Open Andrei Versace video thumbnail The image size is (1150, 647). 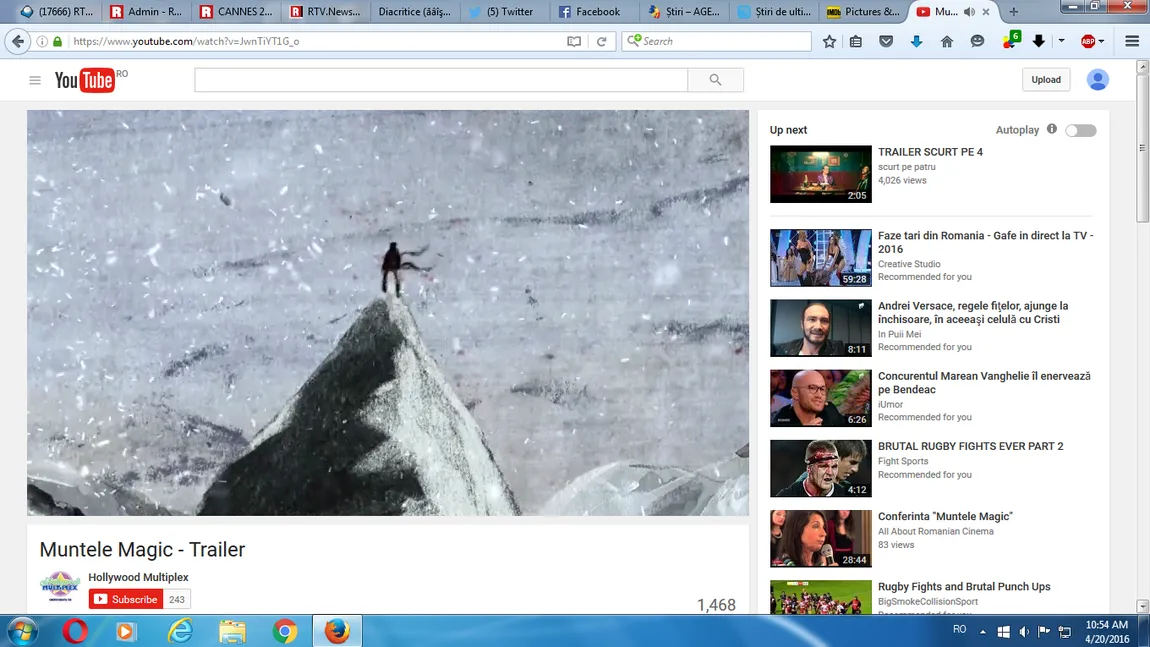coord(821,328)
